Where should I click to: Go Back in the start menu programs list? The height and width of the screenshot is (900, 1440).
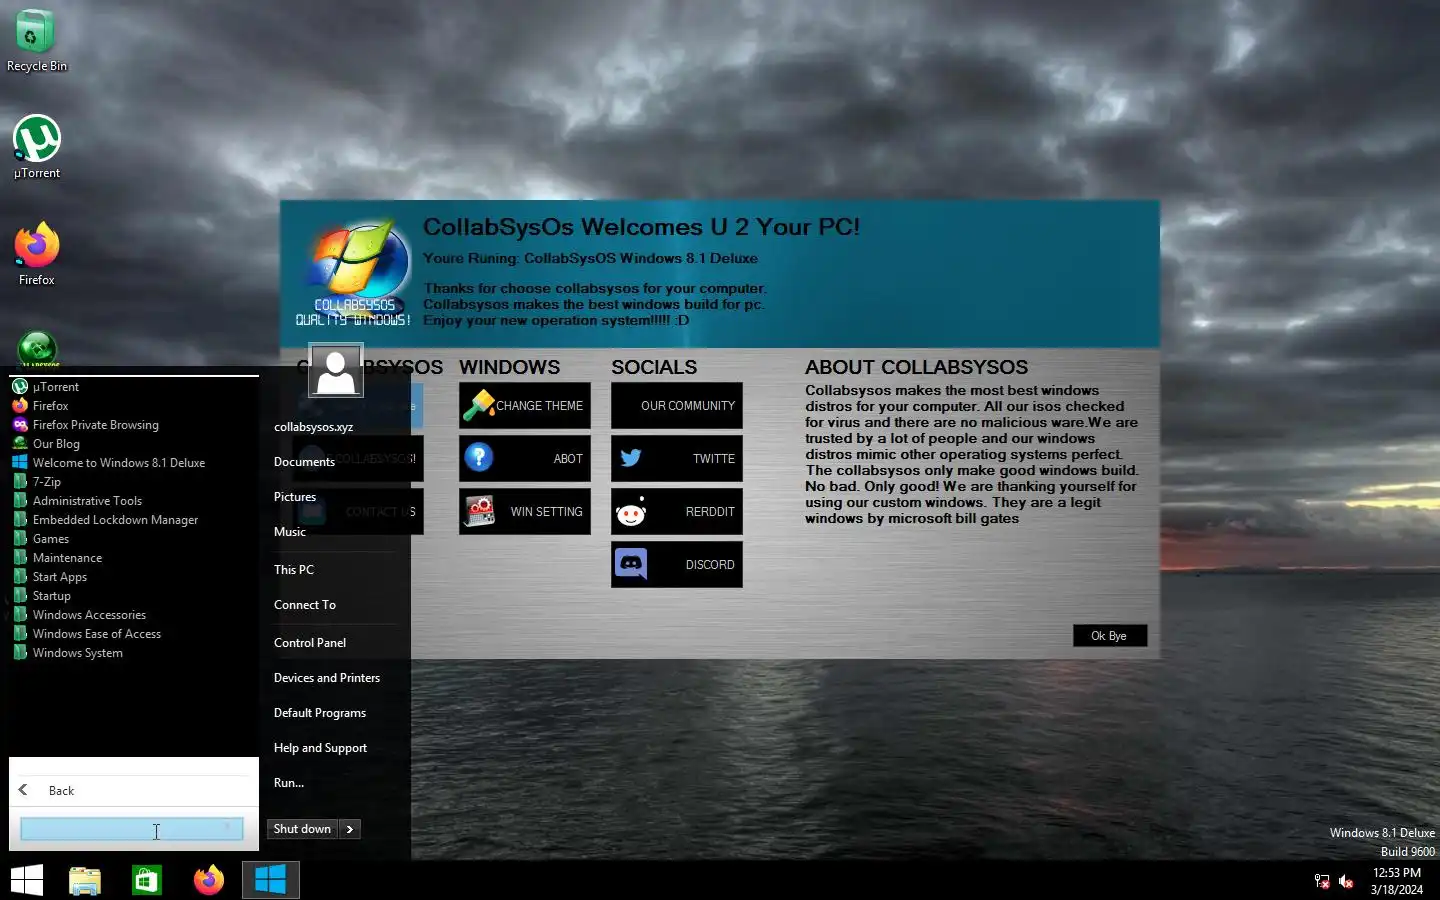(134, 790)
